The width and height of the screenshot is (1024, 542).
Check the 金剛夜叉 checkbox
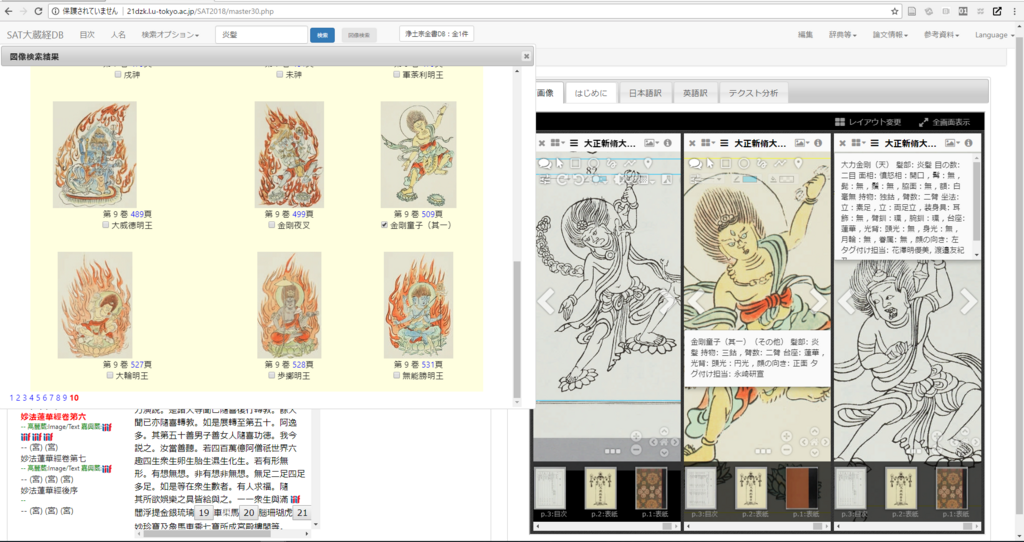point(272,225)
